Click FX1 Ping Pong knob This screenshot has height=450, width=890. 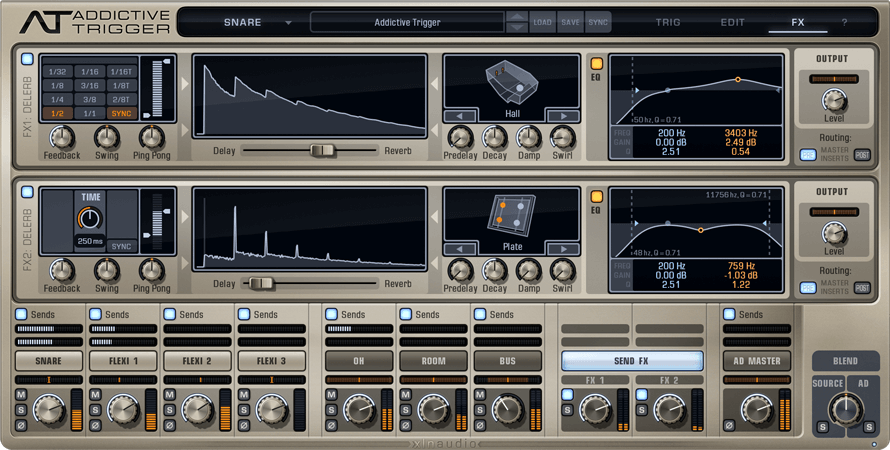[151, 138]
